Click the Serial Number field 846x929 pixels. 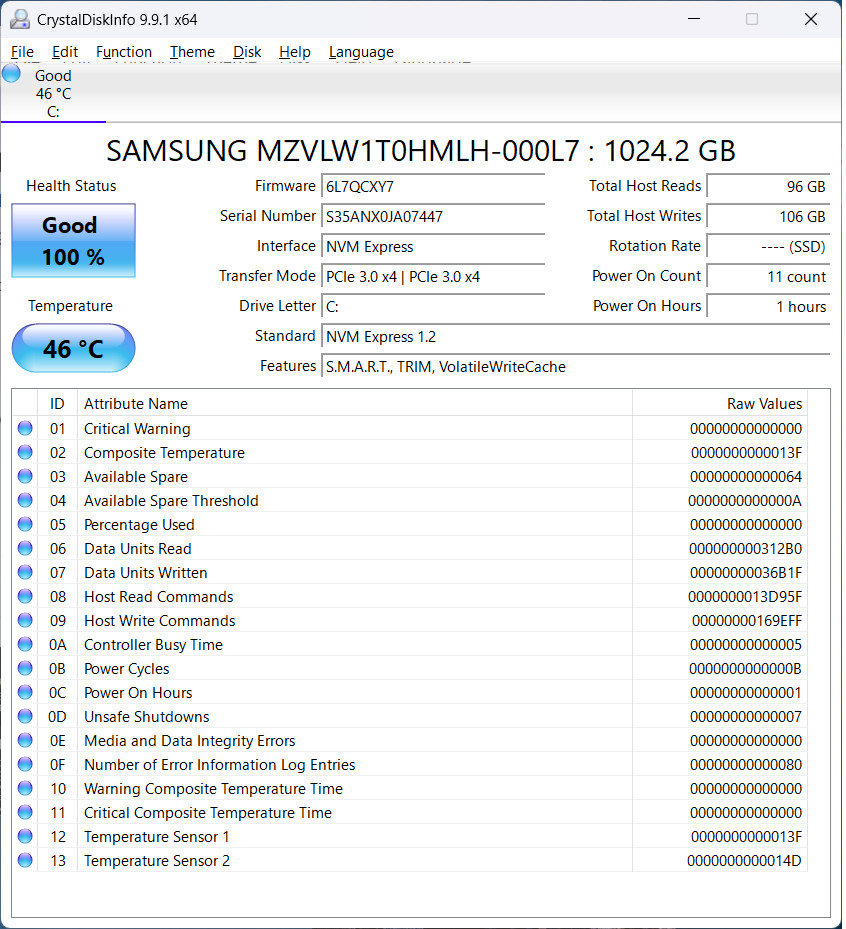click(x=433, y=217)
